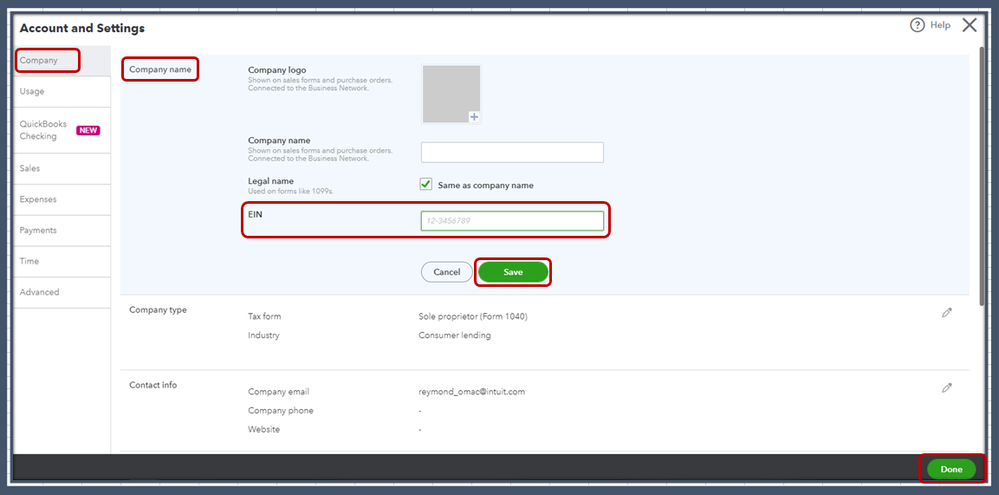Viewport: 999px width, 495px height.
Task: Add a company logo with the plus icon
Action: [474, 117]
